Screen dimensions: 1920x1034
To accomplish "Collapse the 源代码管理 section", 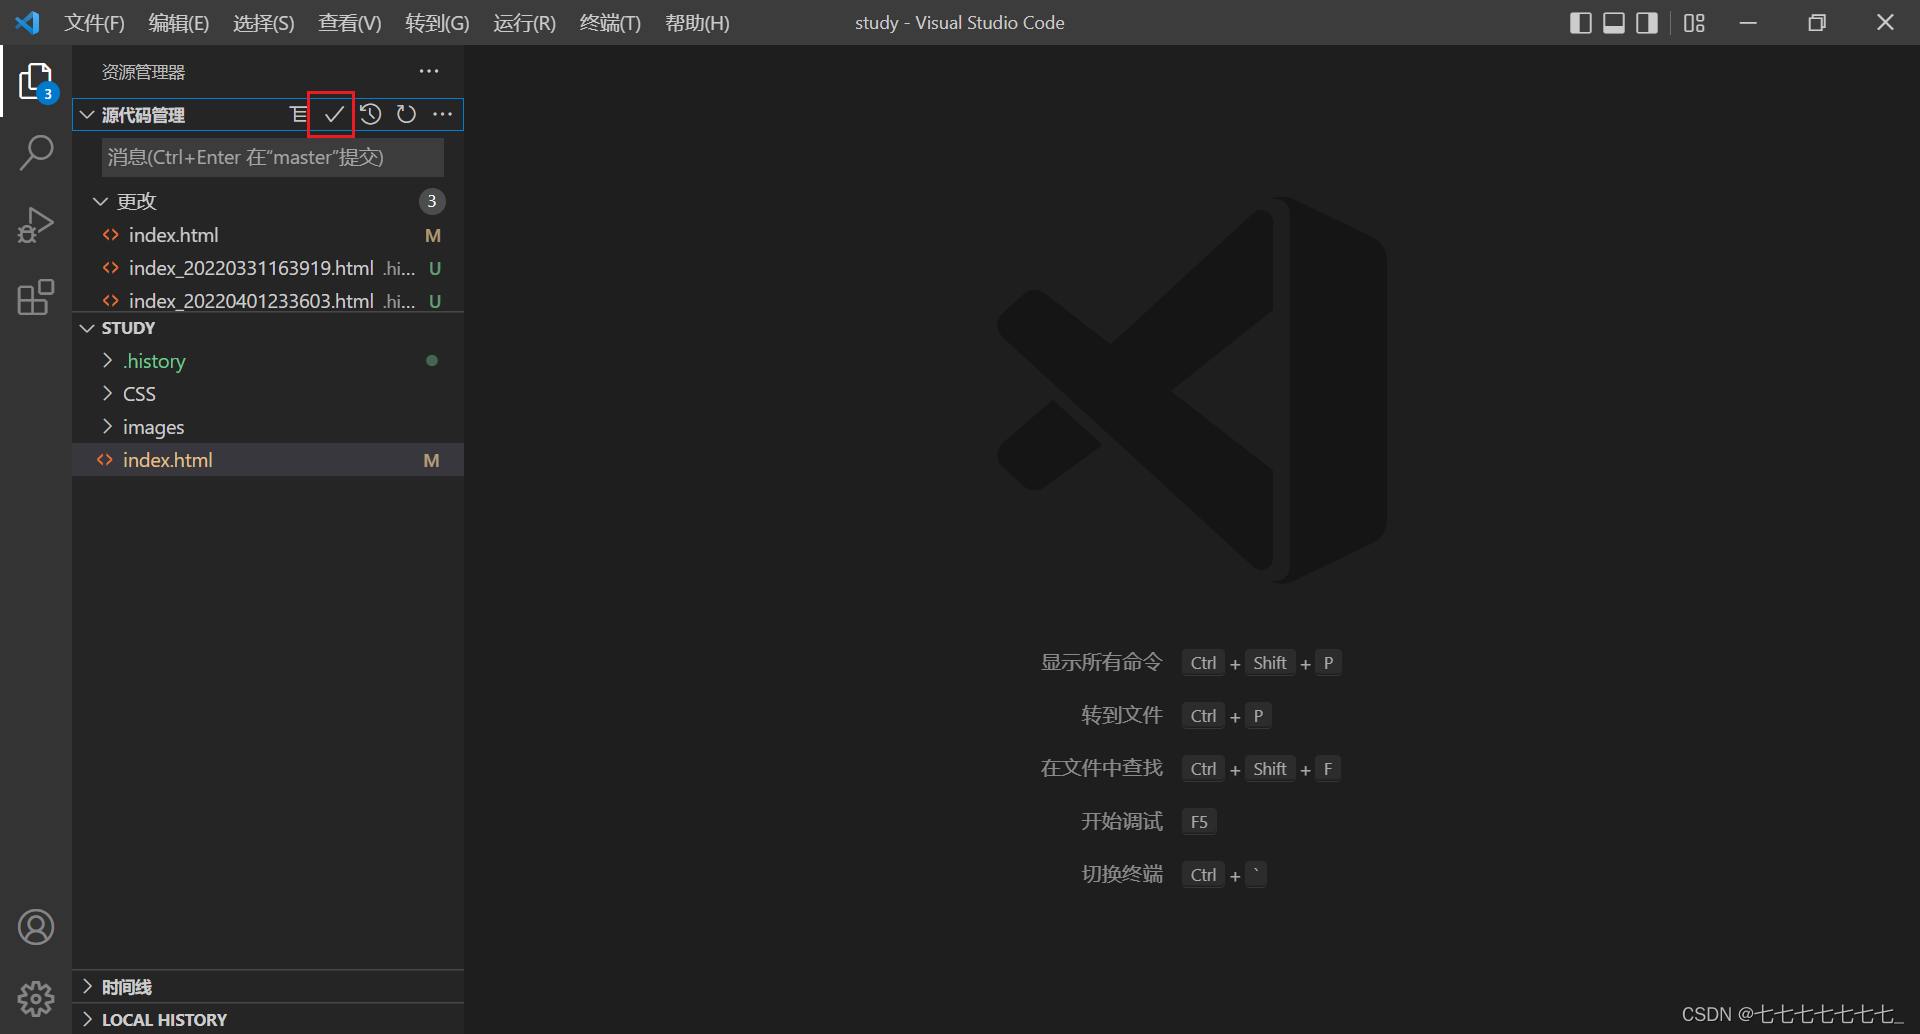I will (x=87, y=115).
